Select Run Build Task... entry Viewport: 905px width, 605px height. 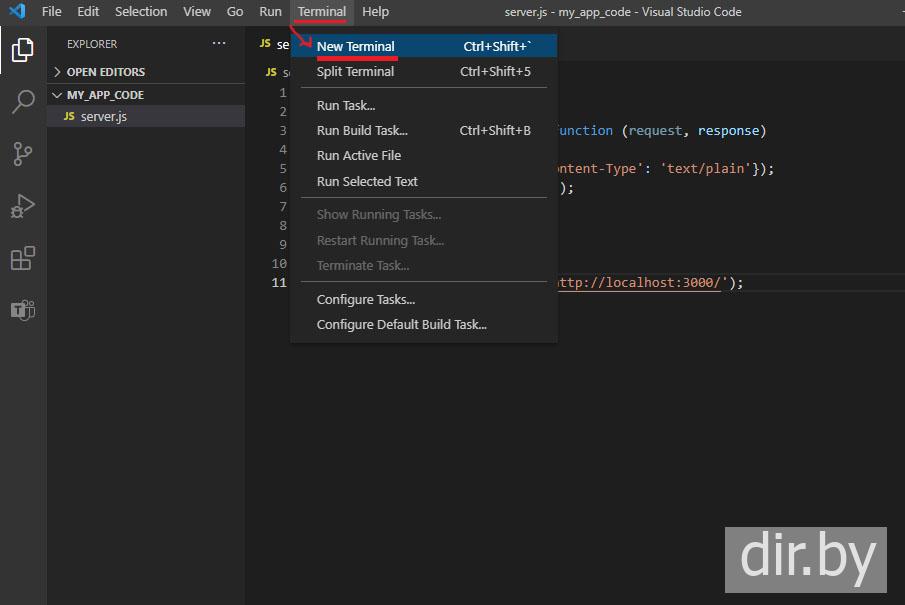click(362, 130)
